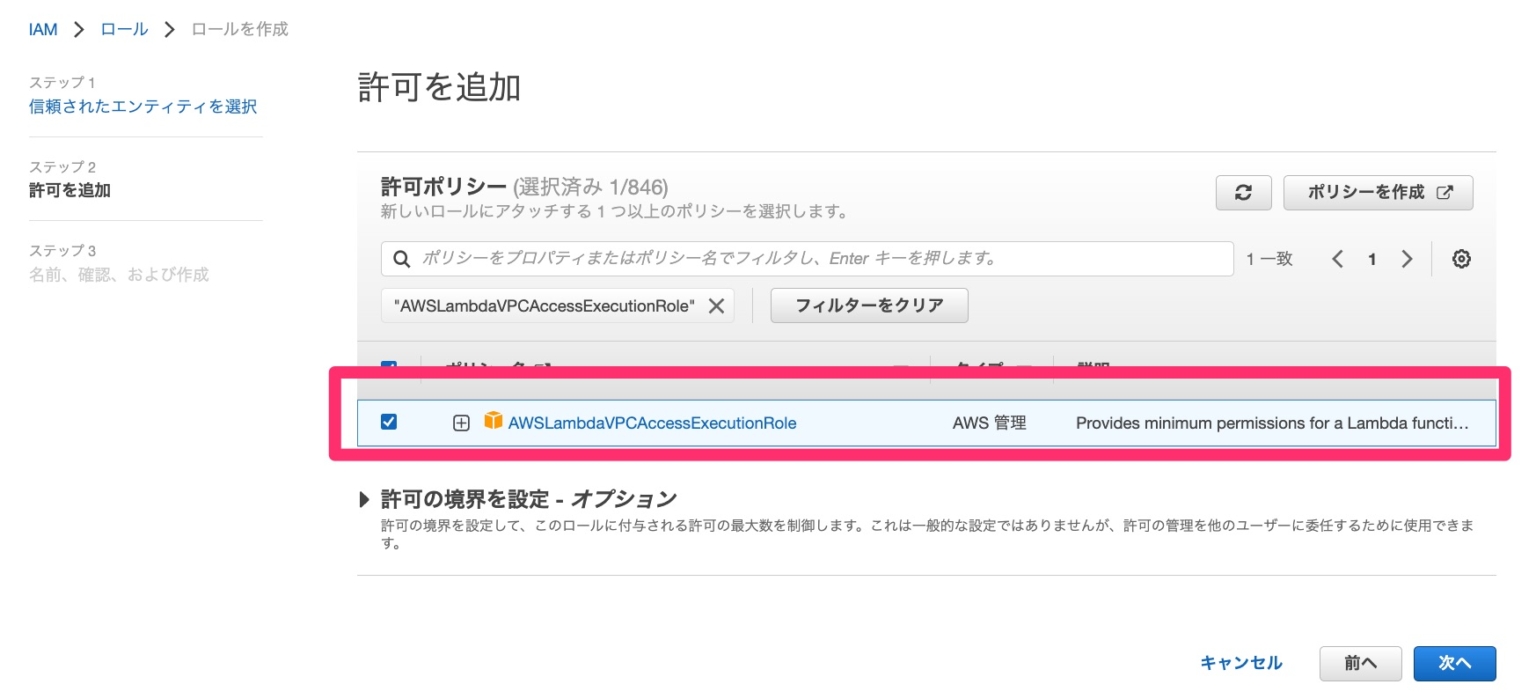Click the 前へ button
This screenshot has height=699, width=1536.
point(1360,663)
